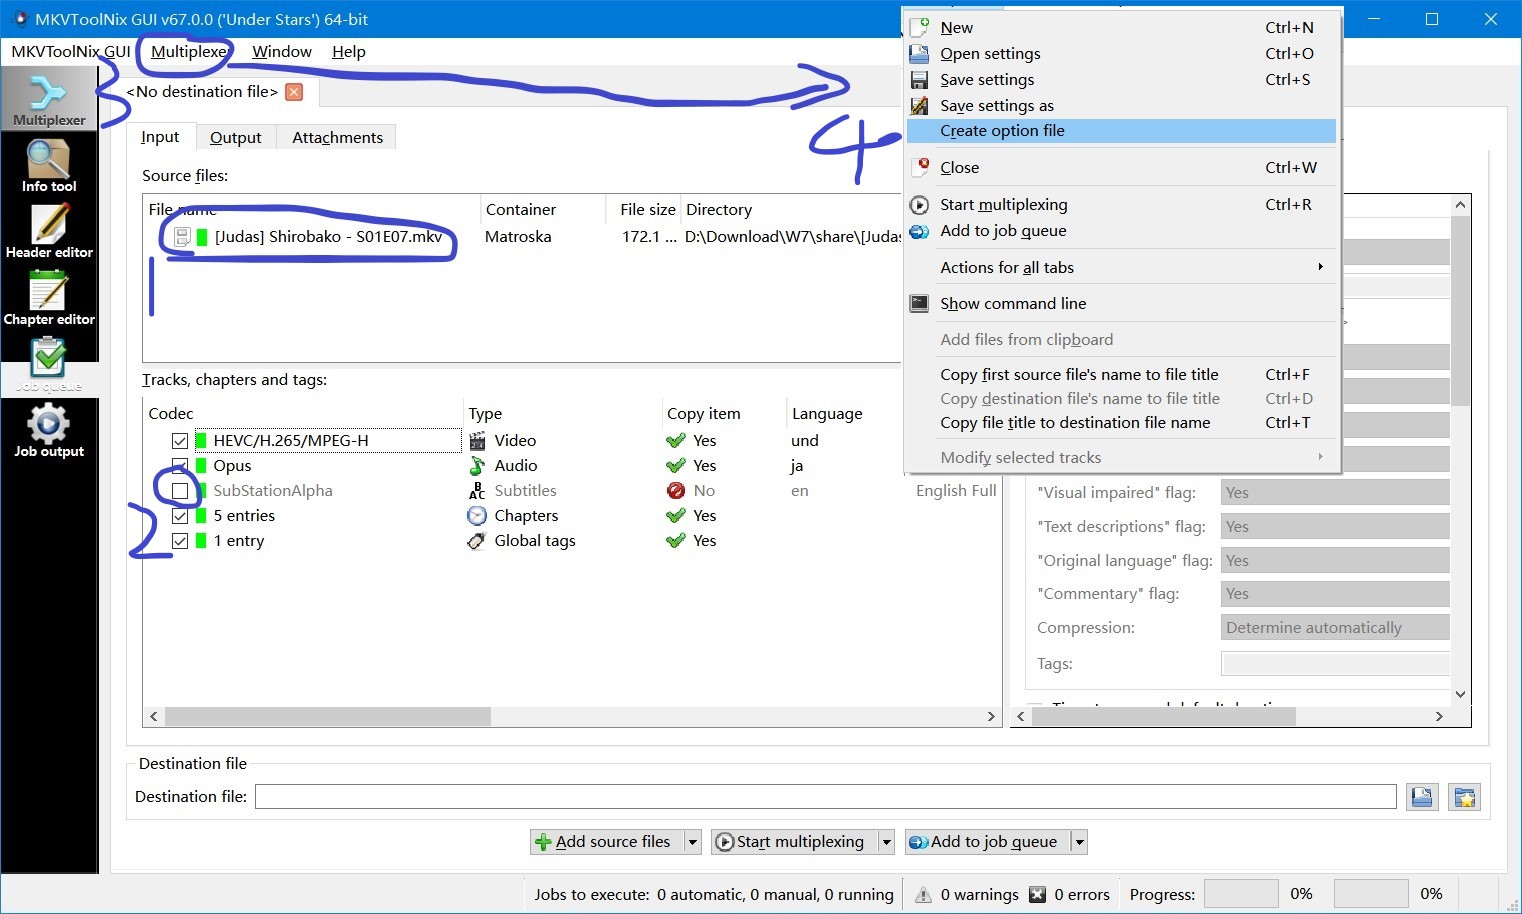Choose Create option file menu entry
1522x914 pixels.
[x=1002, y=131]
